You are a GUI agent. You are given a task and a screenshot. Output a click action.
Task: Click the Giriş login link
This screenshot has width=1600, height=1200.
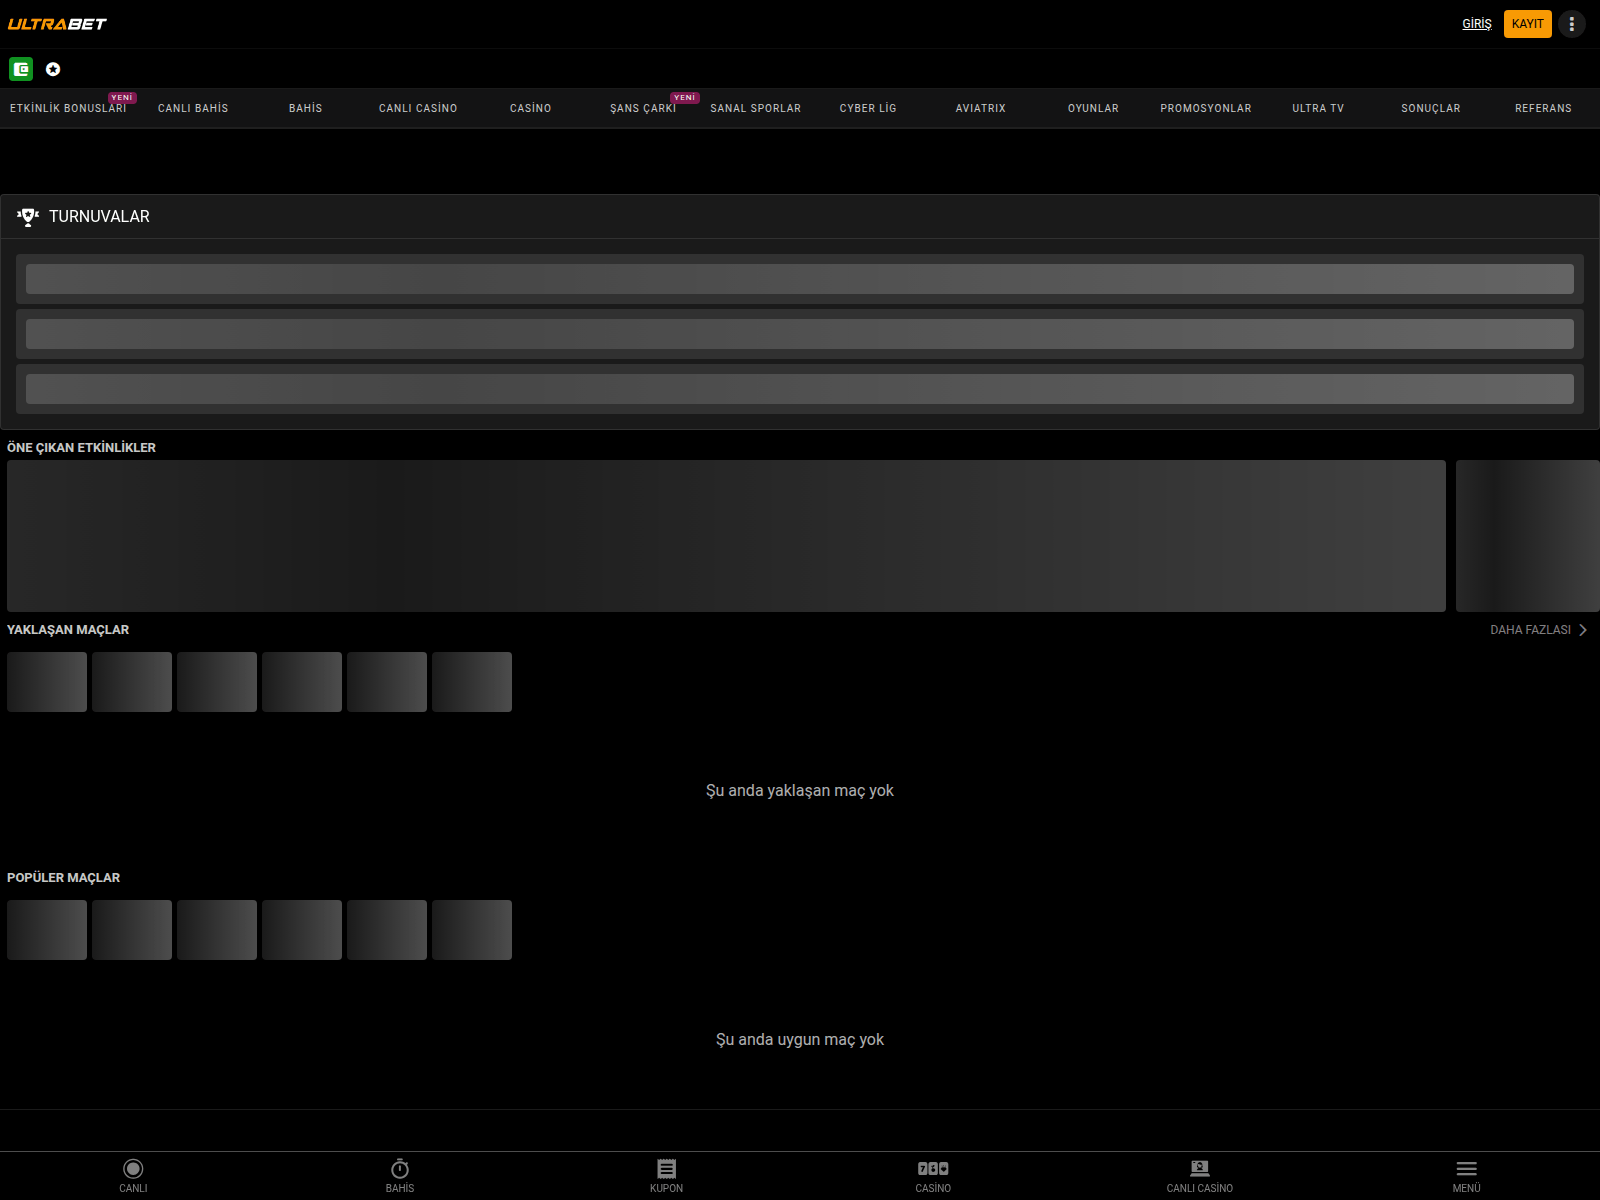[1477, 24]
